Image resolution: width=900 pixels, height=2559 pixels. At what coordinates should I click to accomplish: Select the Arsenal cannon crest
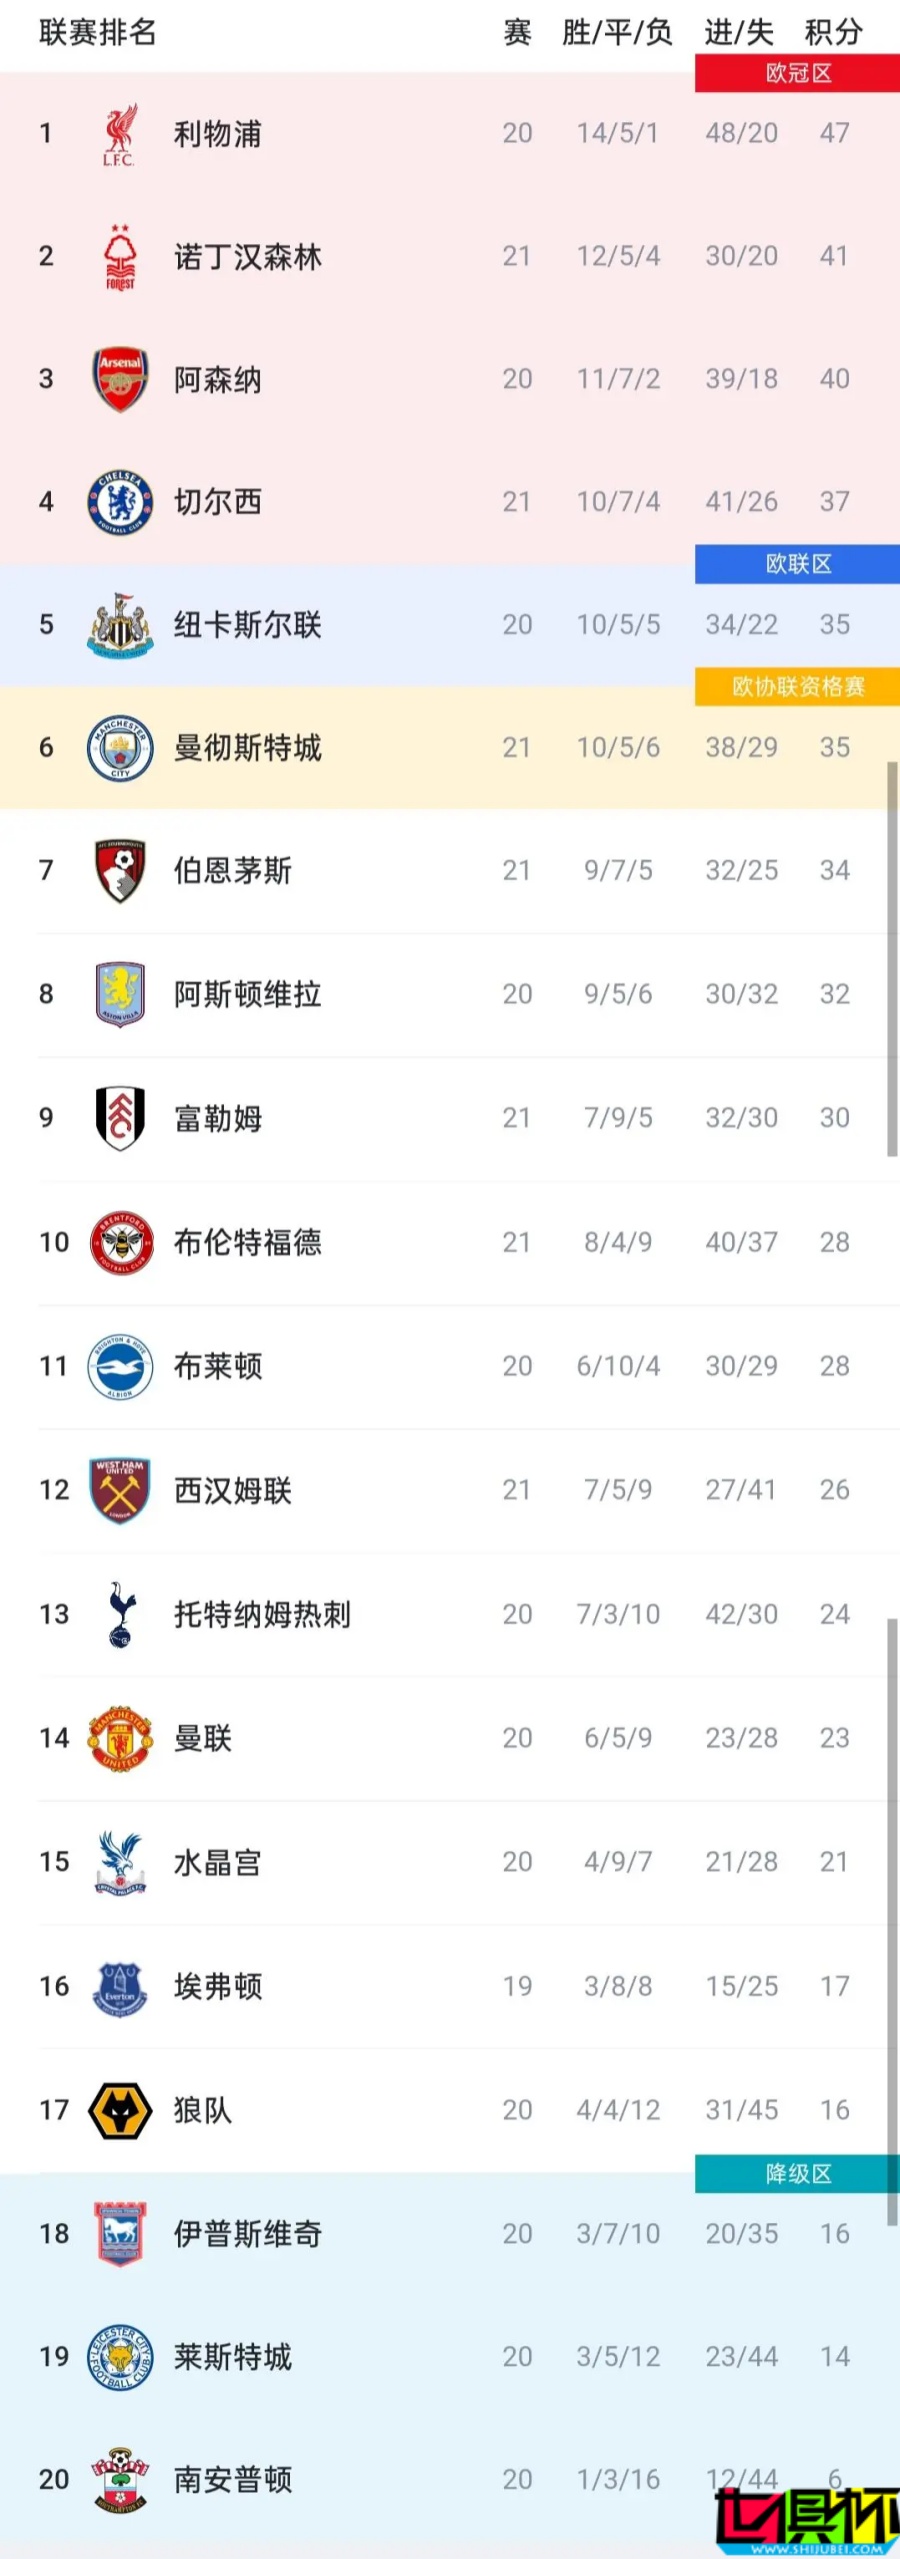(120, 380)
